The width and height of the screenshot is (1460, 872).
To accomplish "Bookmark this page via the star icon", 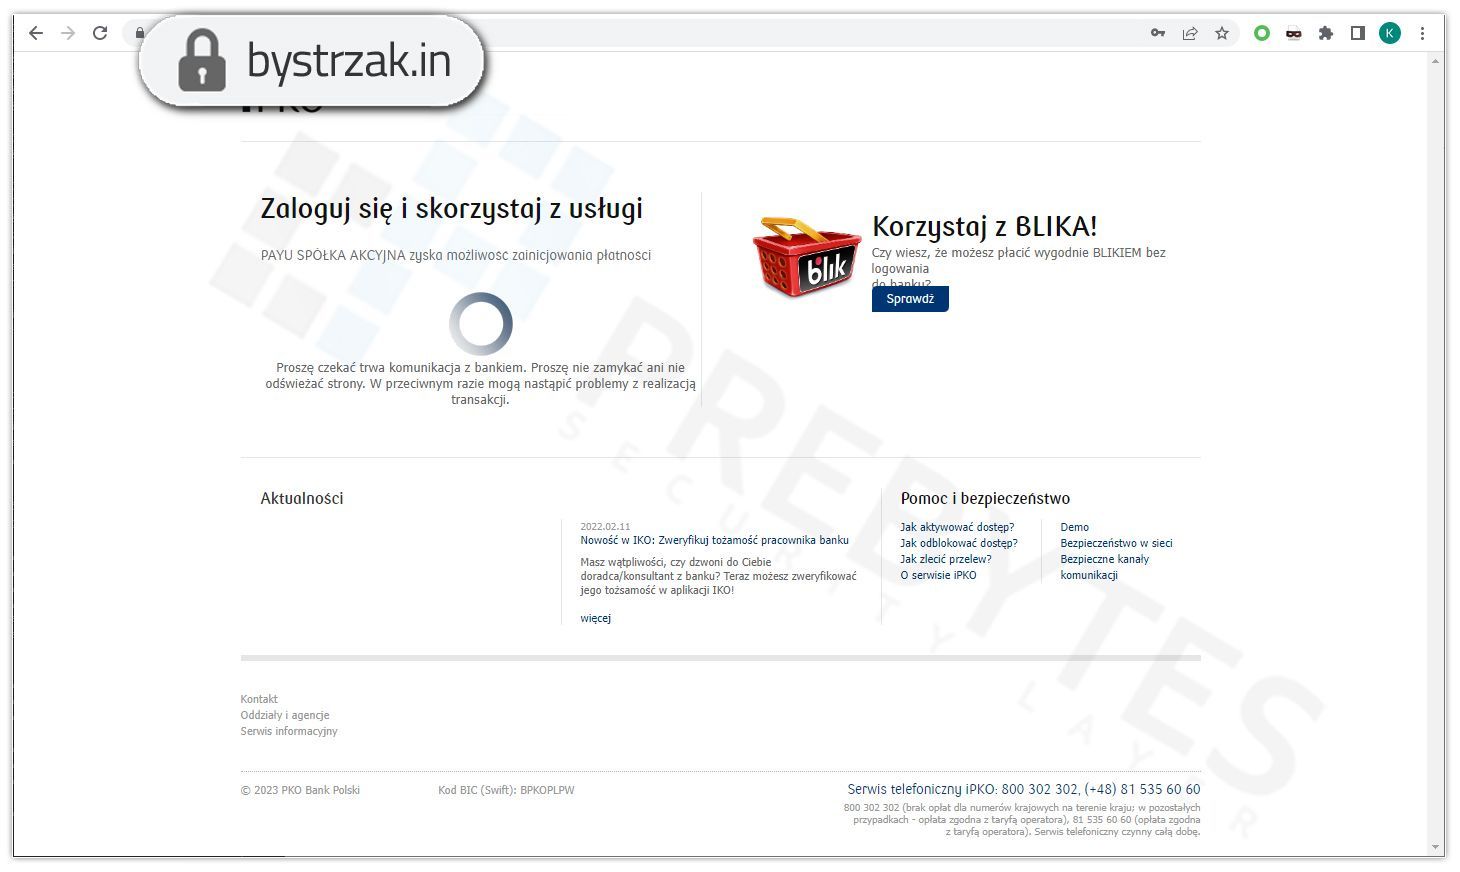I will coord(1221,32).
